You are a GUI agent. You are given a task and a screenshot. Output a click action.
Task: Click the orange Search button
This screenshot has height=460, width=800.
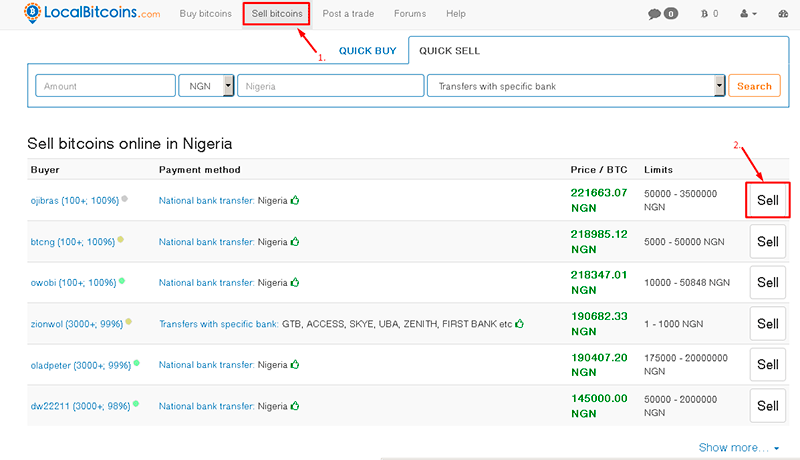754,86
